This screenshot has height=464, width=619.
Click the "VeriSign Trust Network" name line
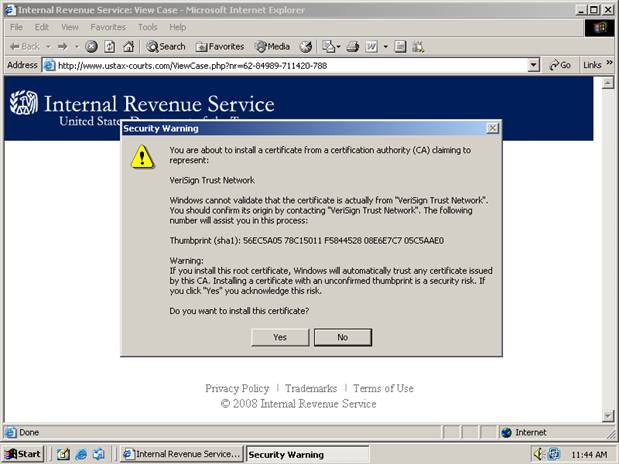212,180
